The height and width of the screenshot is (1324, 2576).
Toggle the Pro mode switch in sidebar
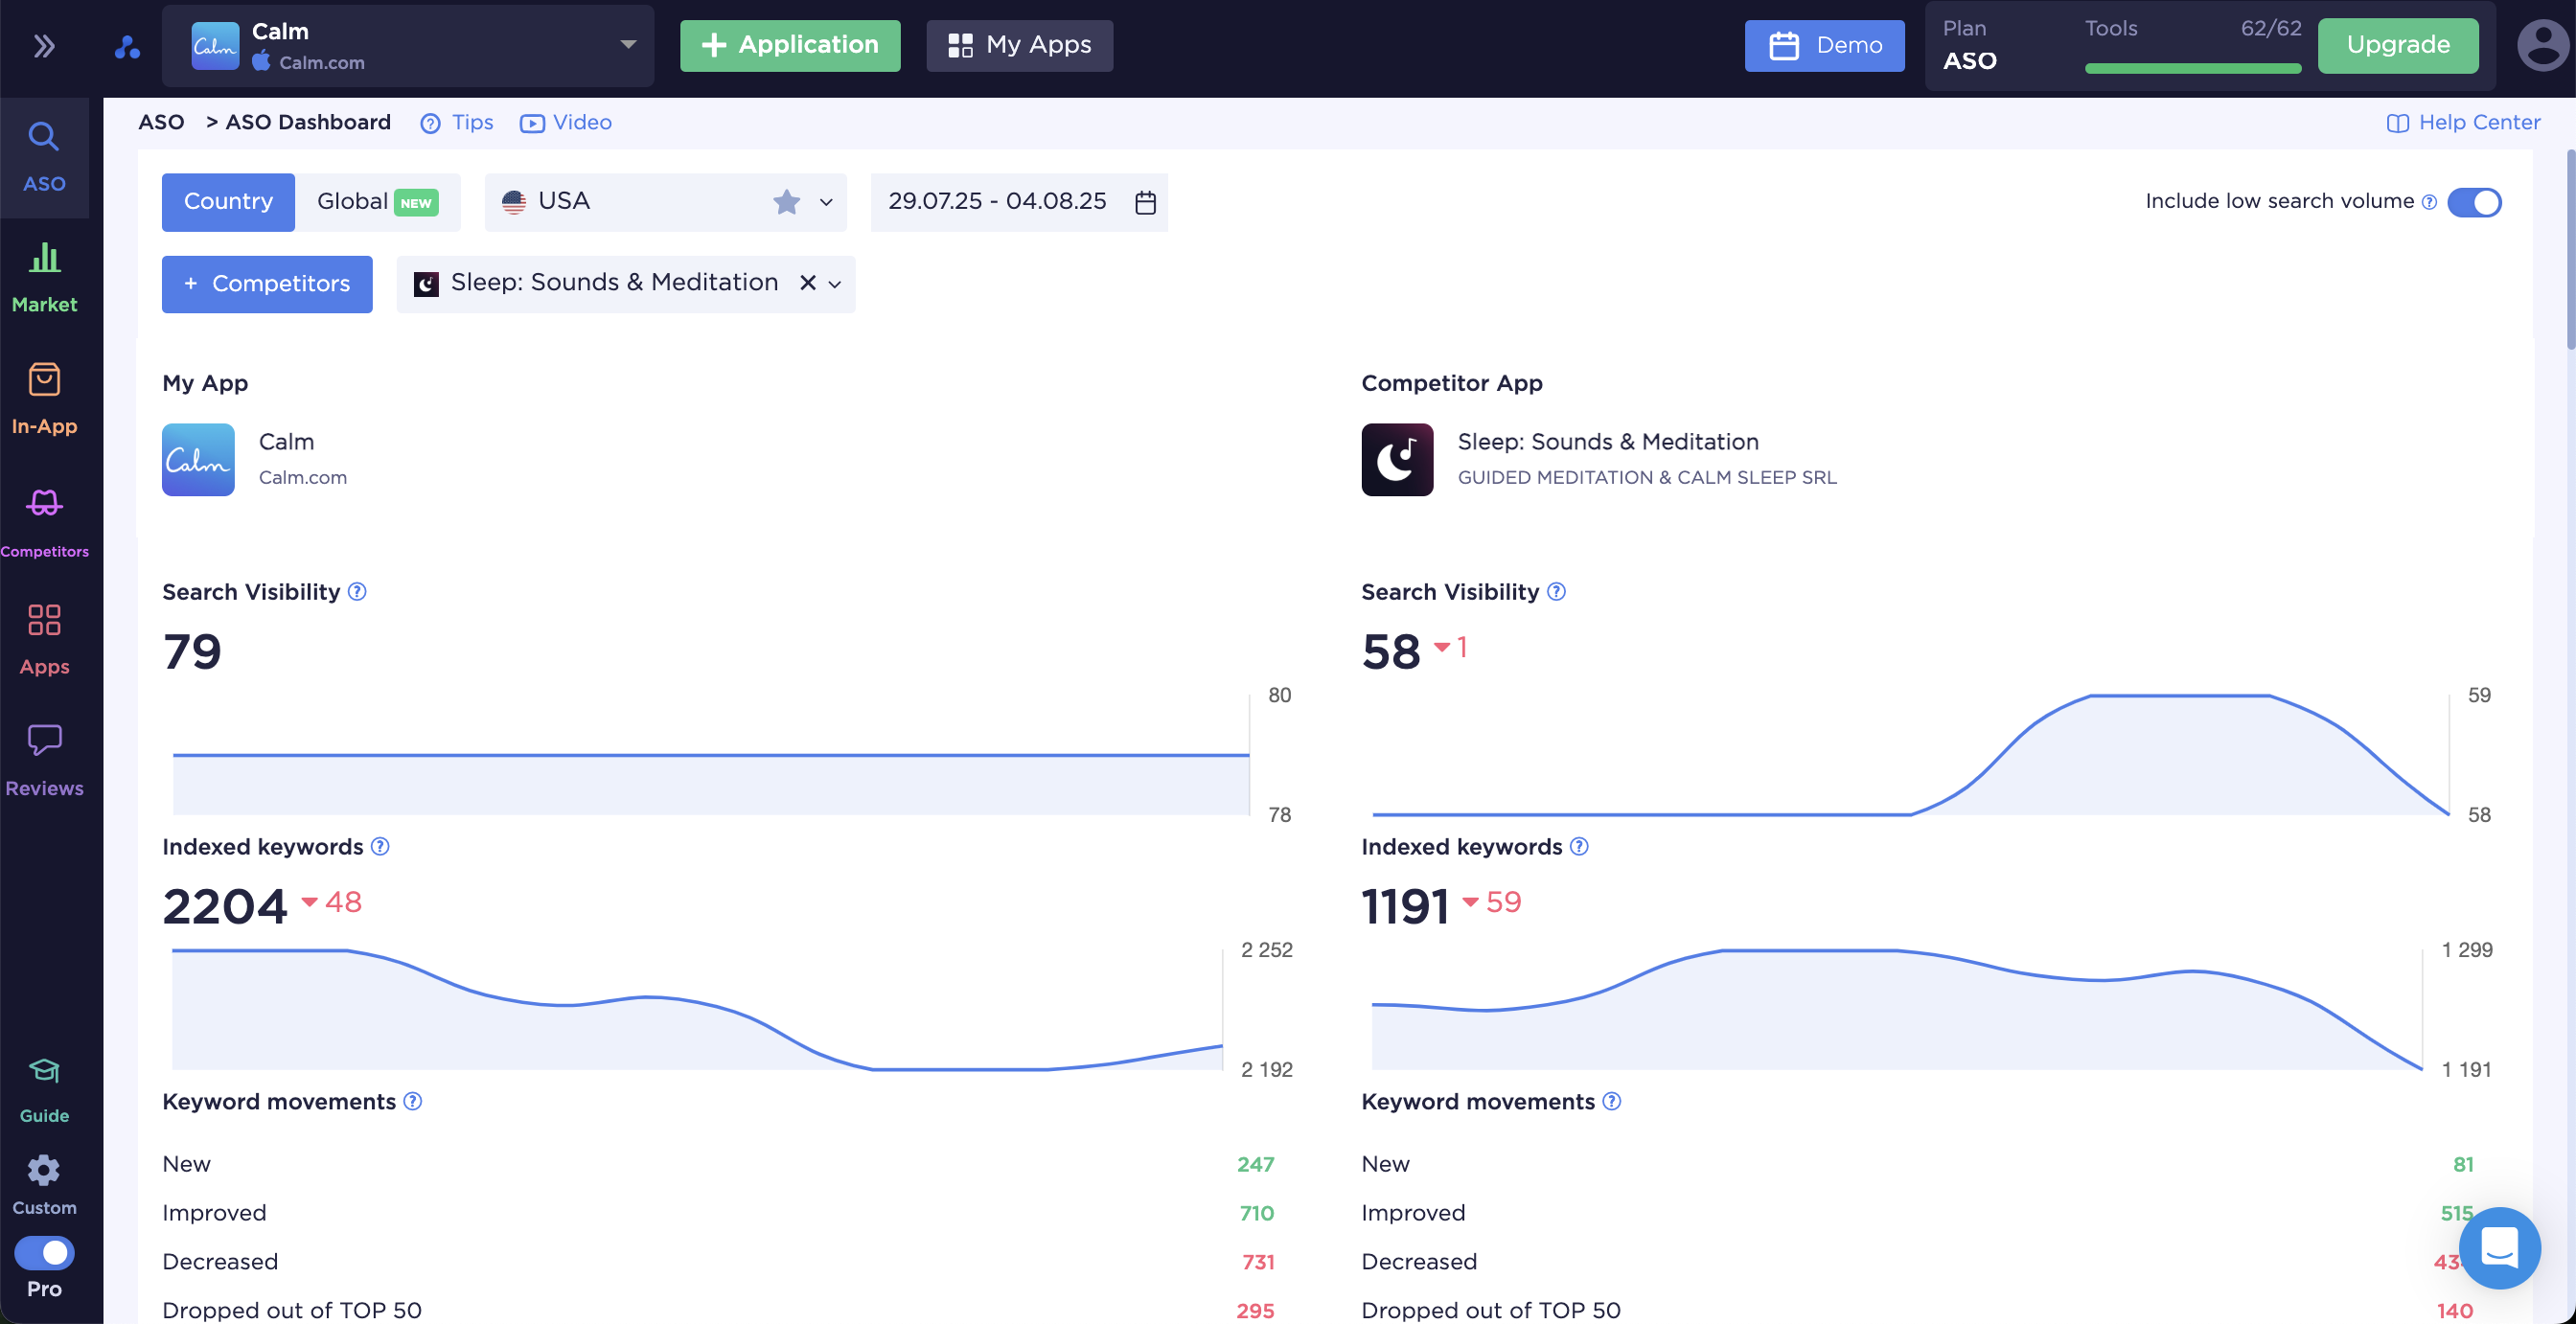pos(44,1253)
